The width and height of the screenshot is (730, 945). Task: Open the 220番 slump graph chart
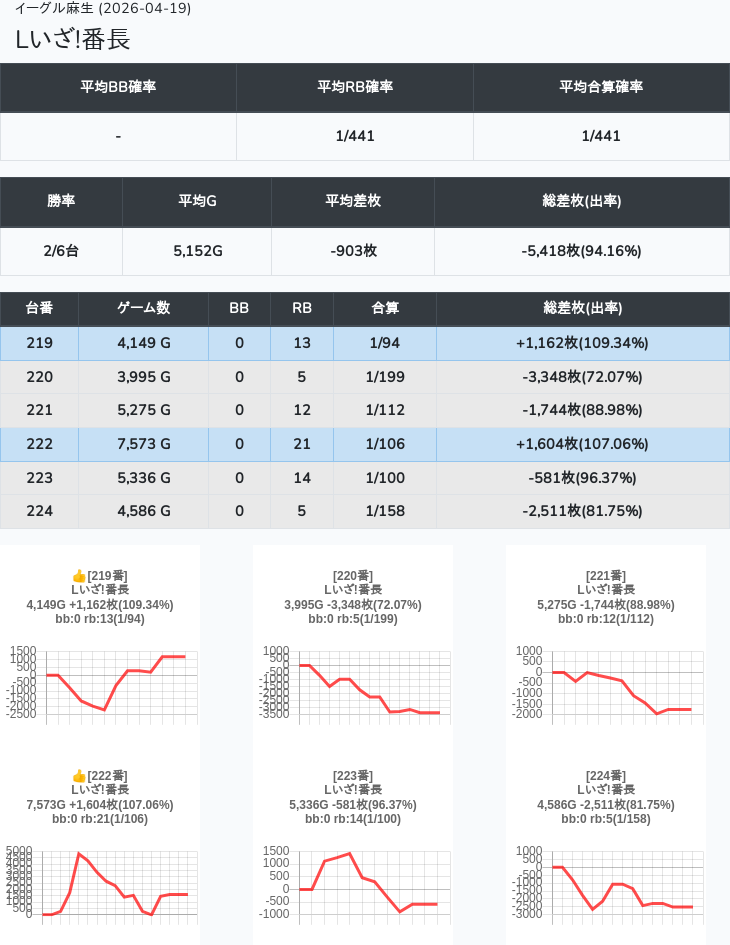pyautogui.click(x=352, y=682)
